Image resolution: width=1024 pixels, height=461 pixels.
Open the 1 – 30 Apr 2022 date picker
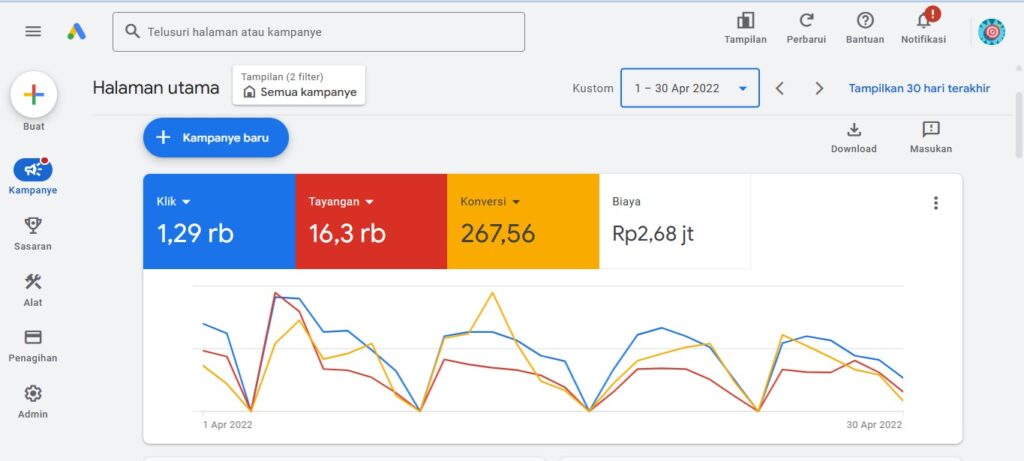[689, 88]
